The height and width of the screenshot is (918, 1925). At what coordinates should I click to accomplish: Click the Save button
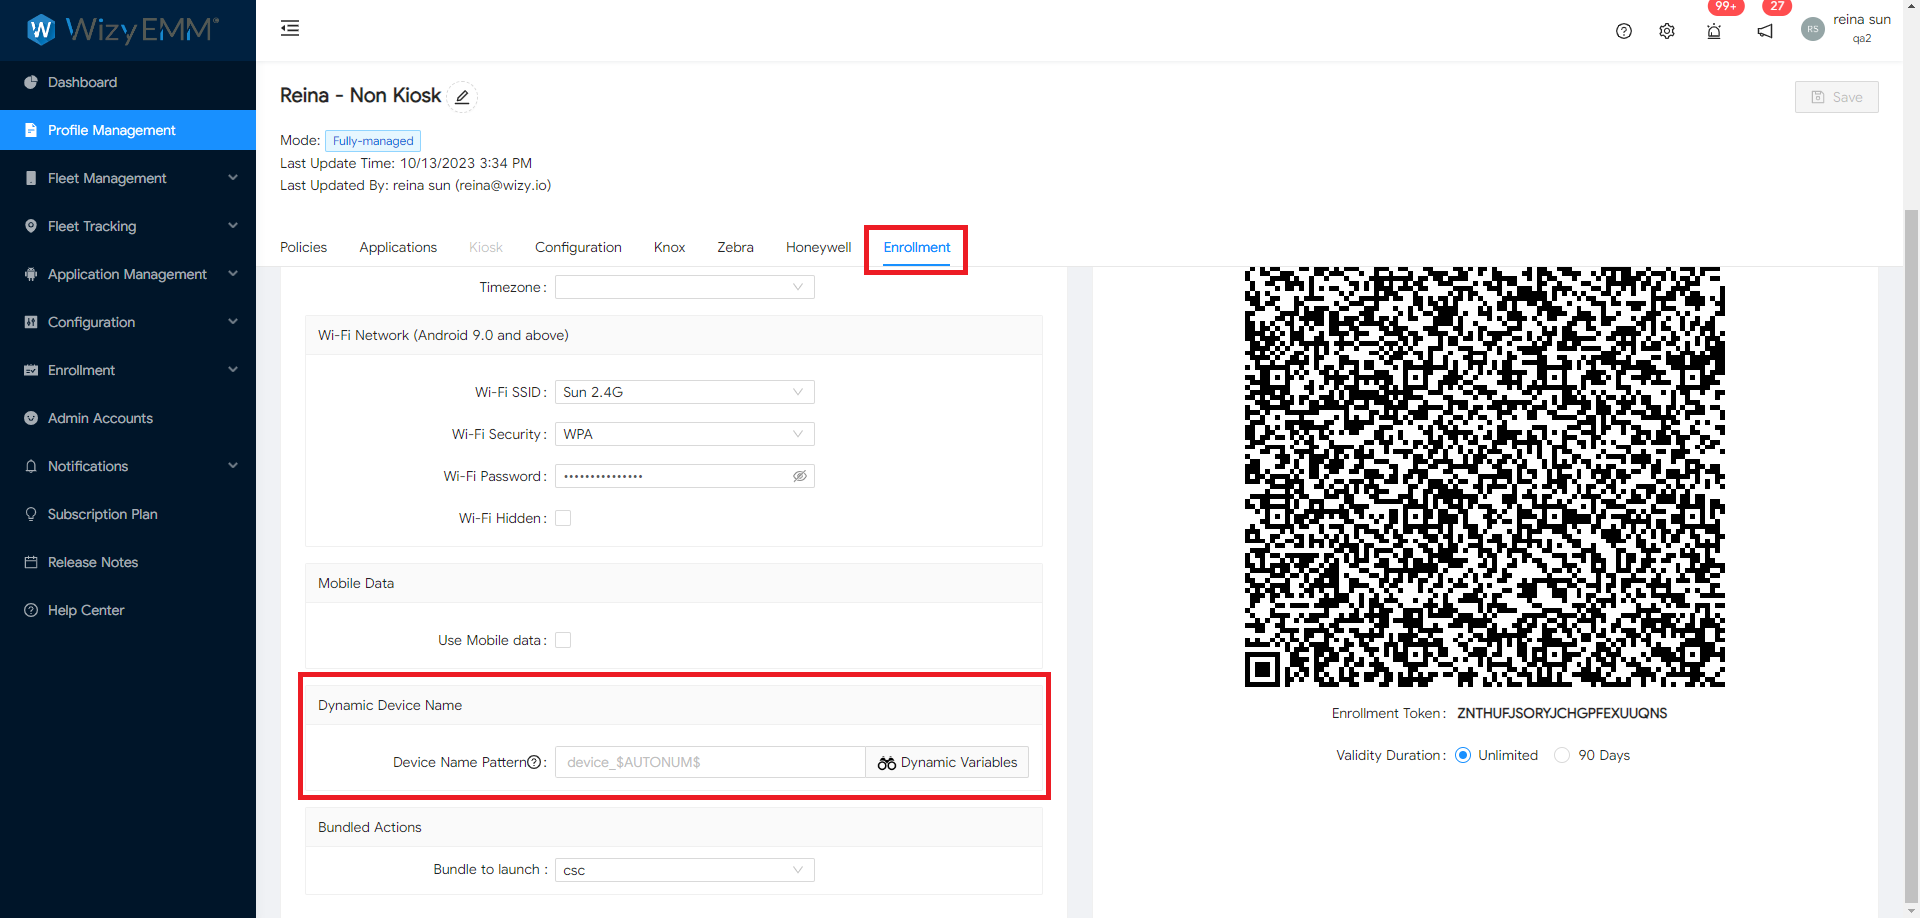coord(1836,97)
